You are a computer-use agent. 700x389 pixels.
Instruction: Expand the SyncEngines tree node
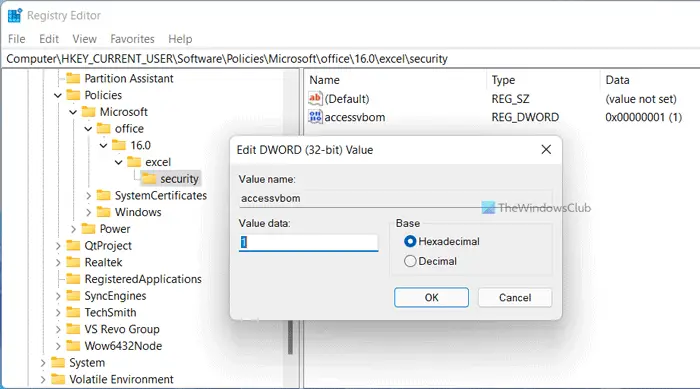(x=58, y=296)
